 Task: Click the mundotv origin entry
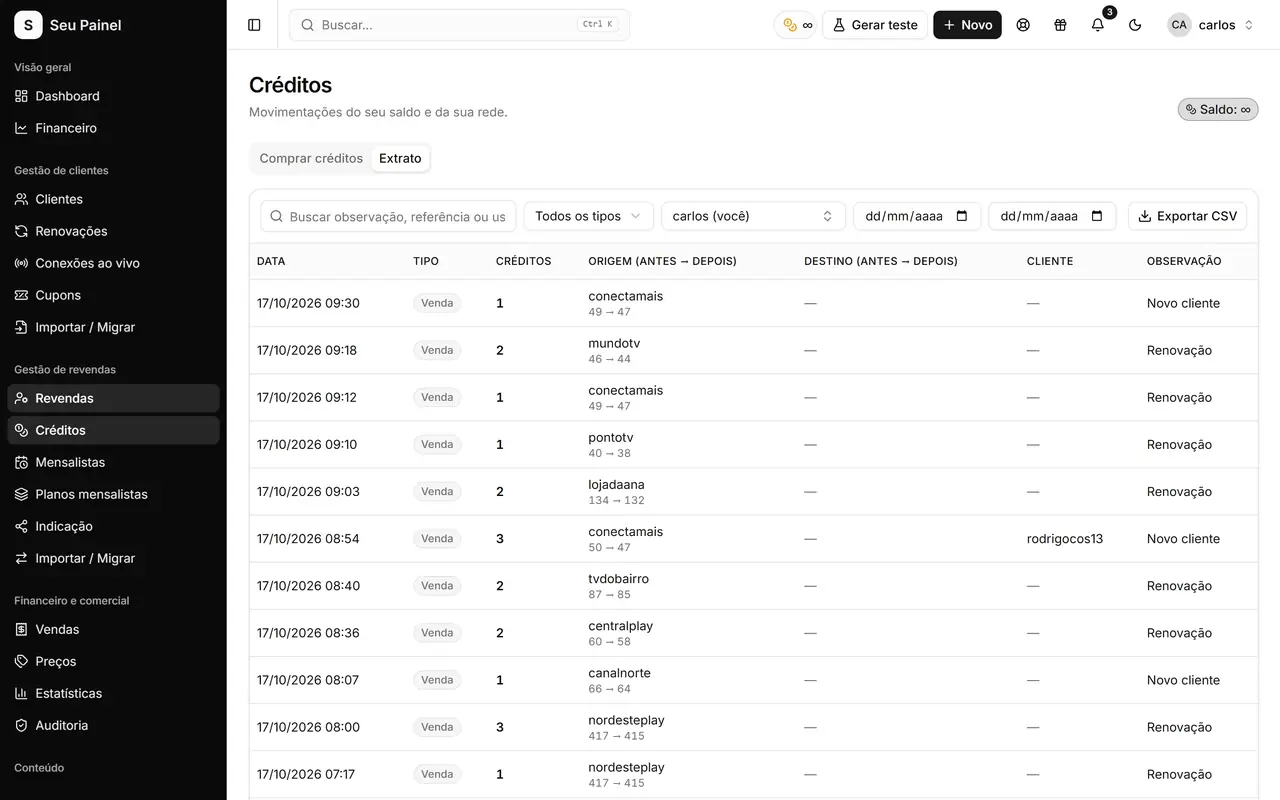(614, 343)
